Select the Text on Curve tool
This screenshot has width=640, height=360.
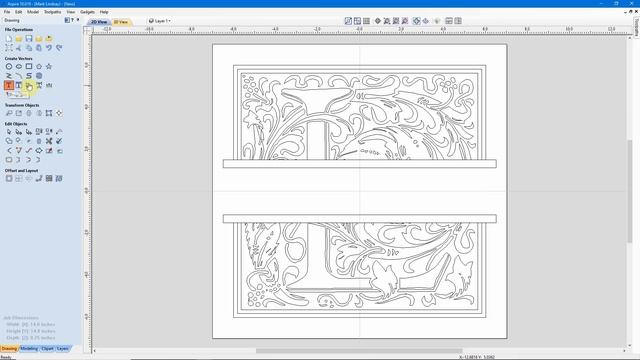pyautogui.click(x=39, y=85)
